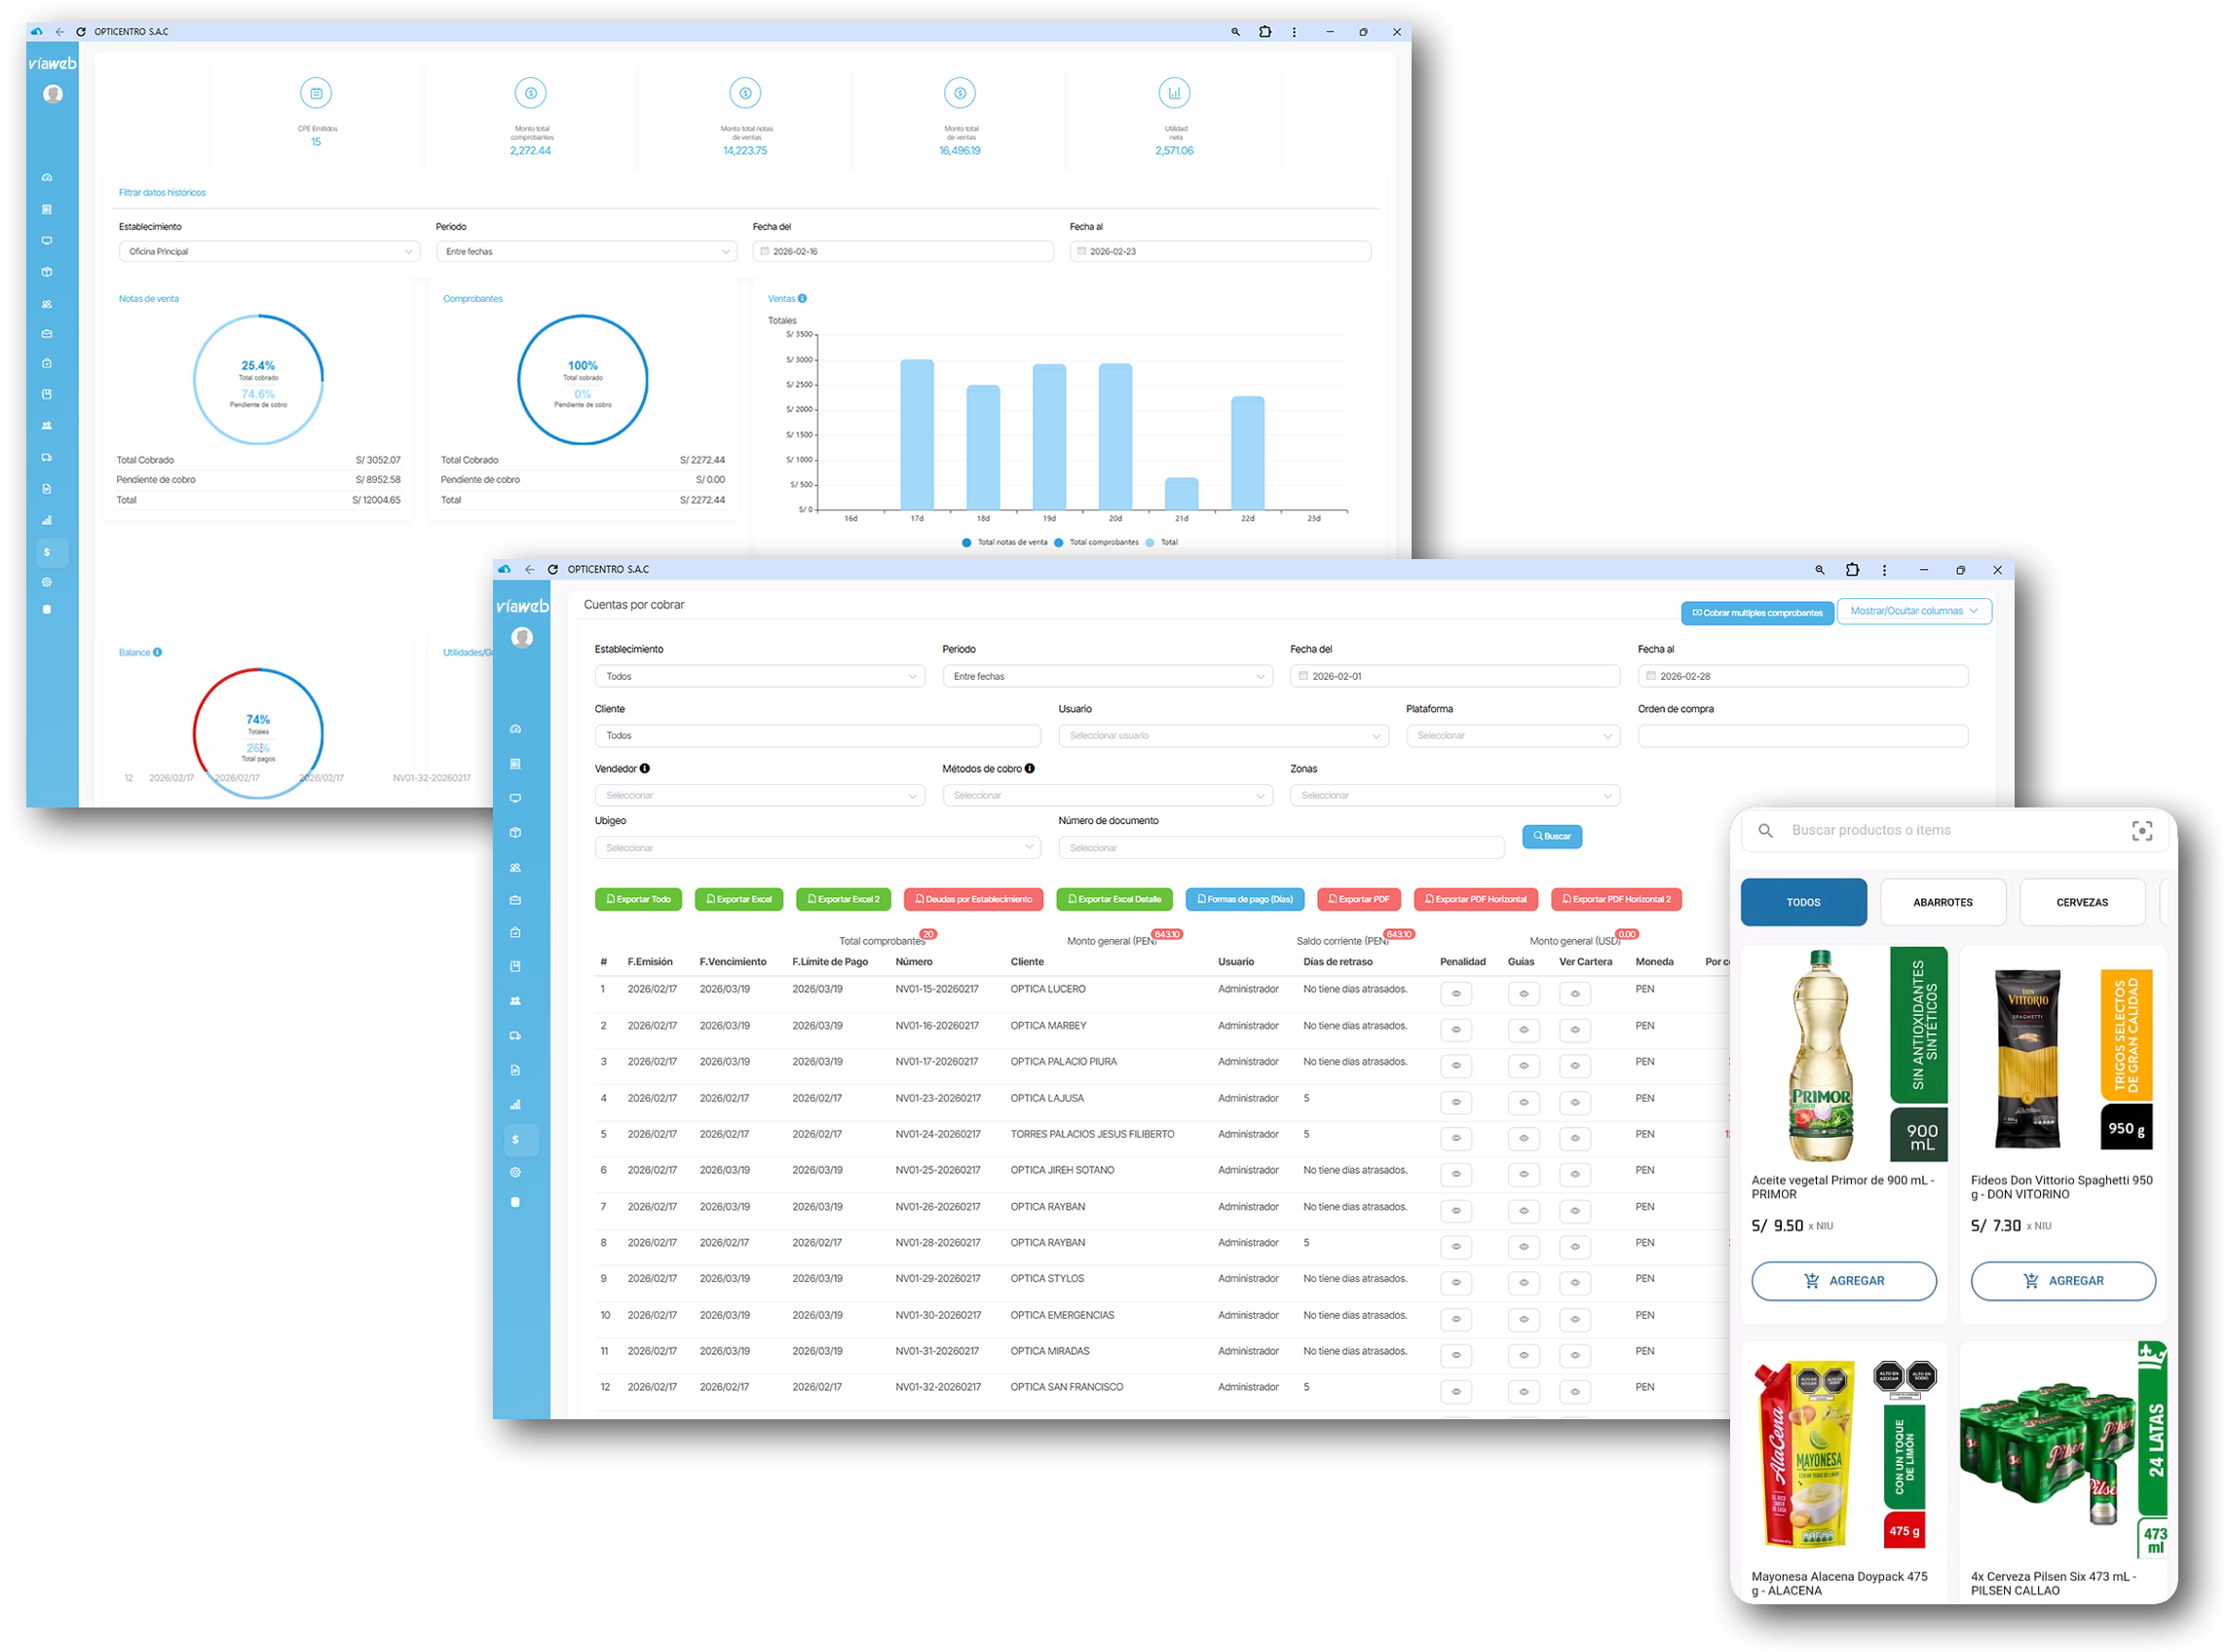
Task: Click the dollar sign sidebar icon in front window
Action: [516, 1140]
